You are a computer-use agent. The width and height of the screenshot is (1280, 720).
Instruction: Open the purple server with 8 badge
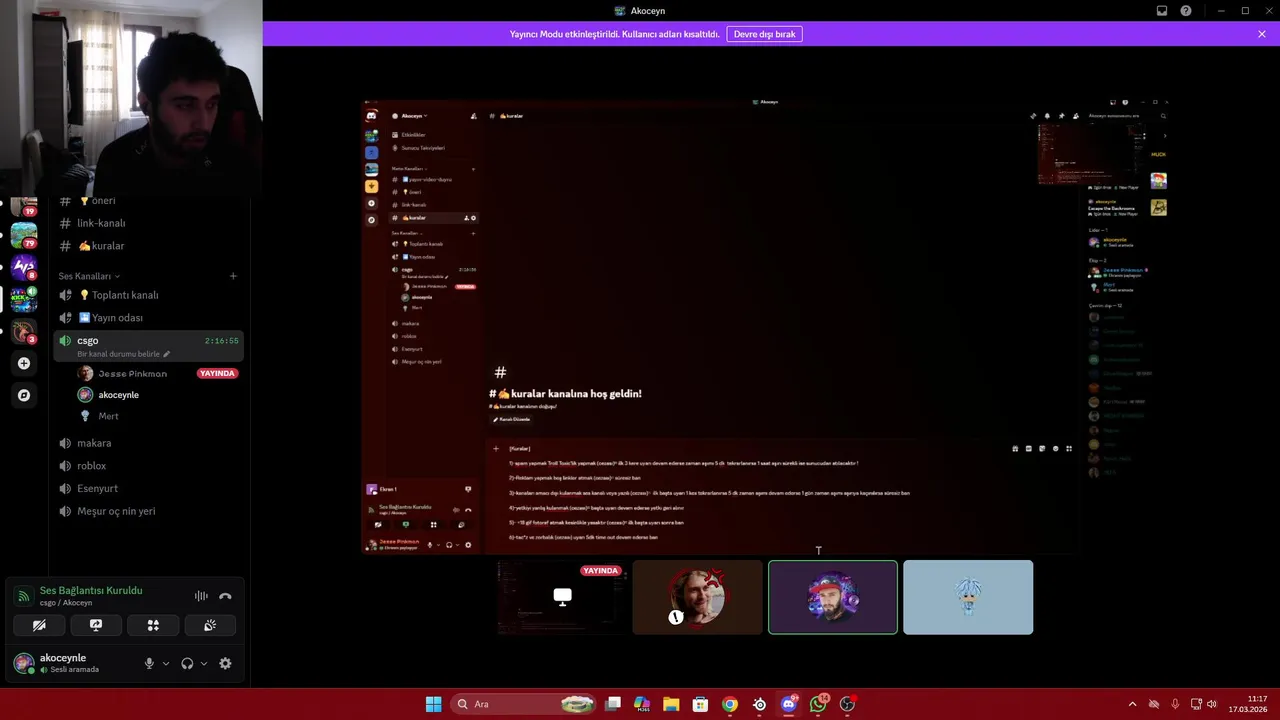coord(24,267)
